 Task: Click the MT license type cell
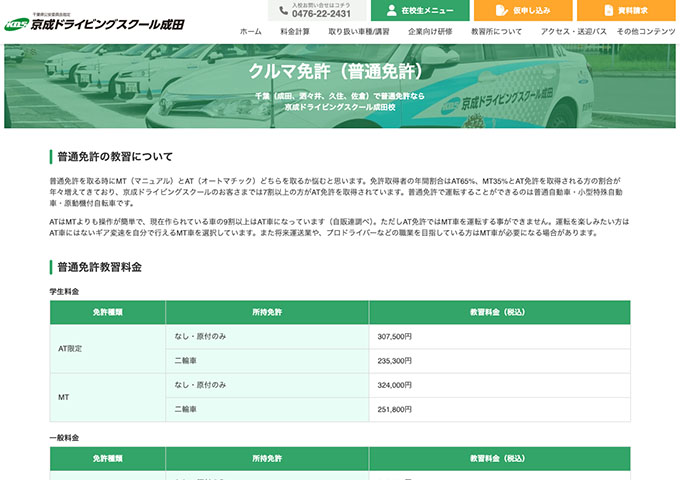(108, 397)
